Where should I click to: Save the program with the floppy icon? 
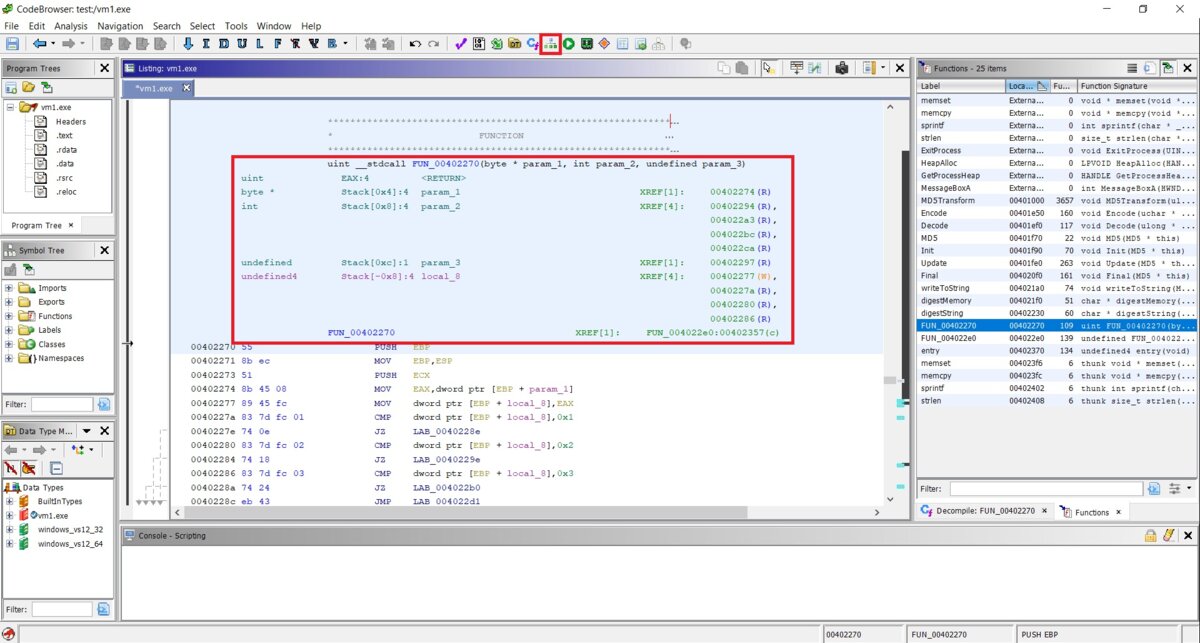[x=13, y=44]
